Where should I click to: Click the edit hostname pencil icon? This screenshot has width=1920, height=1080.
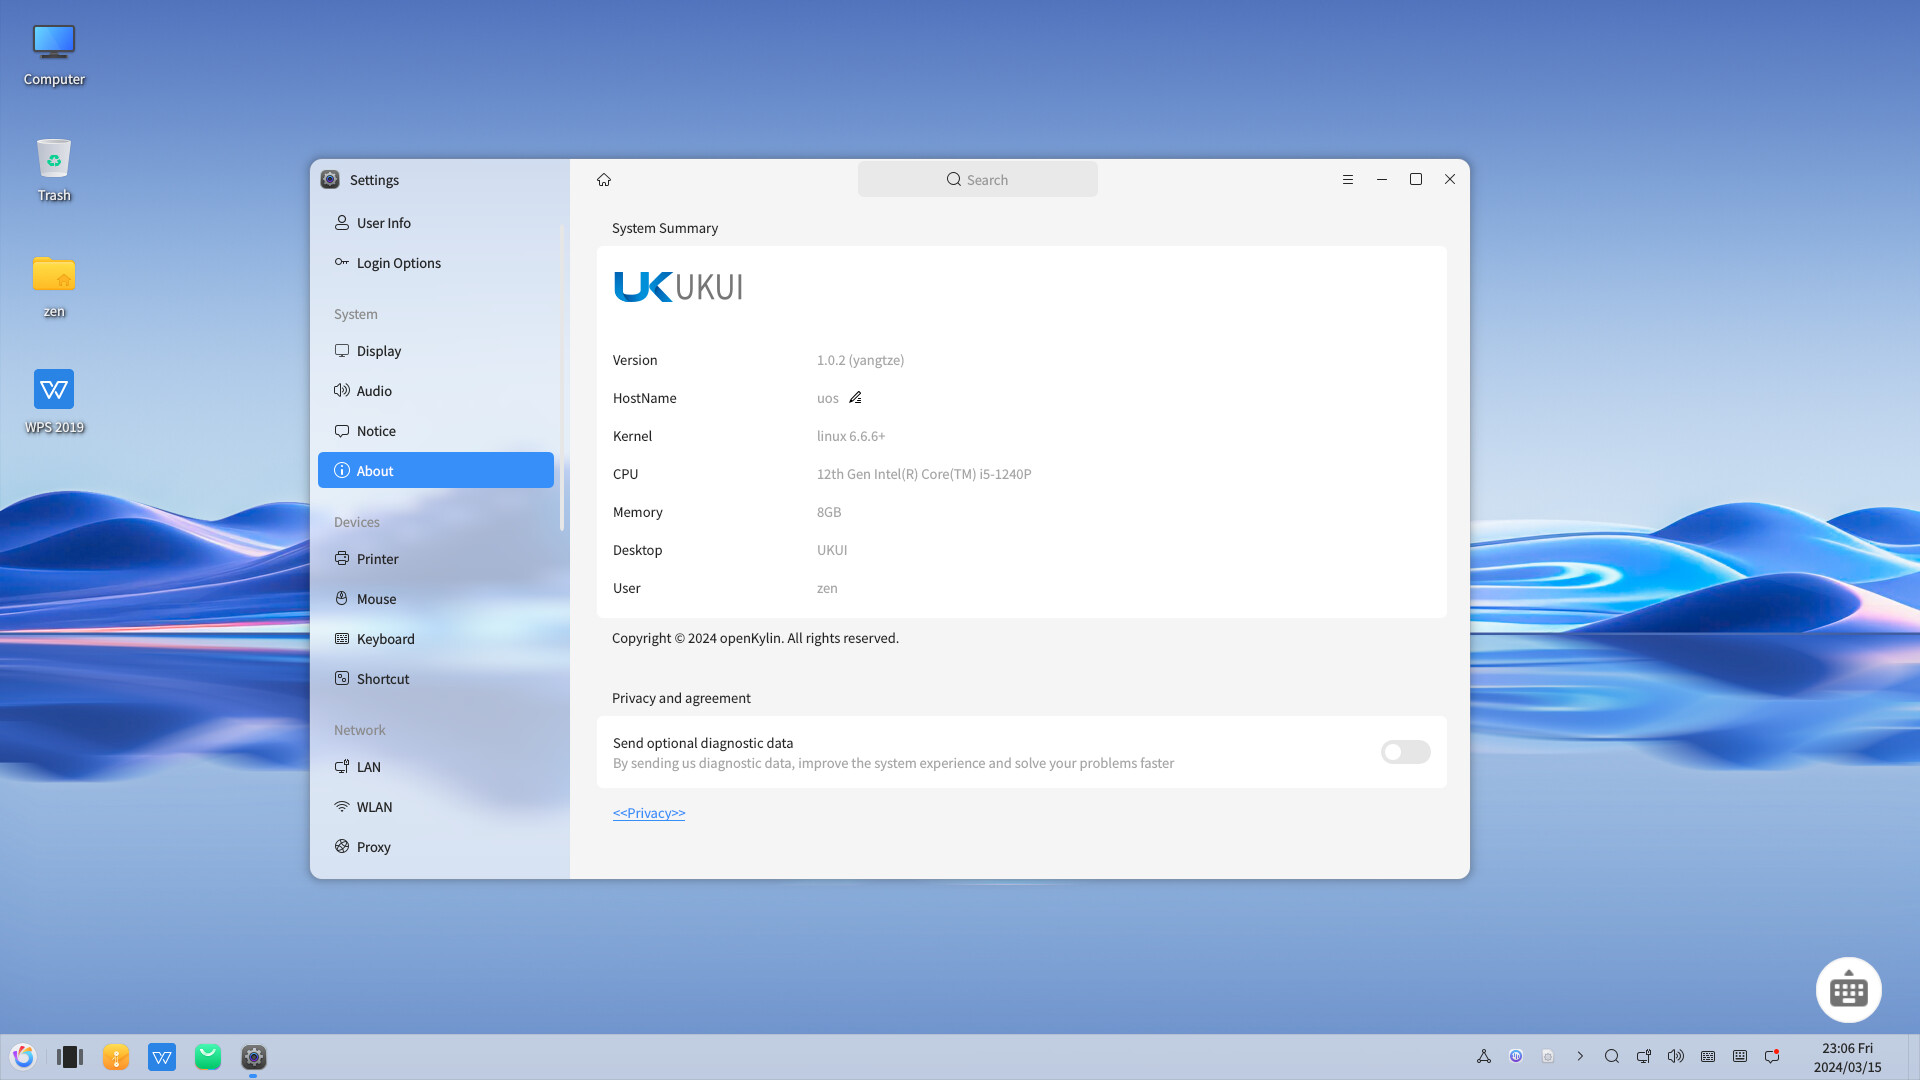point(855,398)
